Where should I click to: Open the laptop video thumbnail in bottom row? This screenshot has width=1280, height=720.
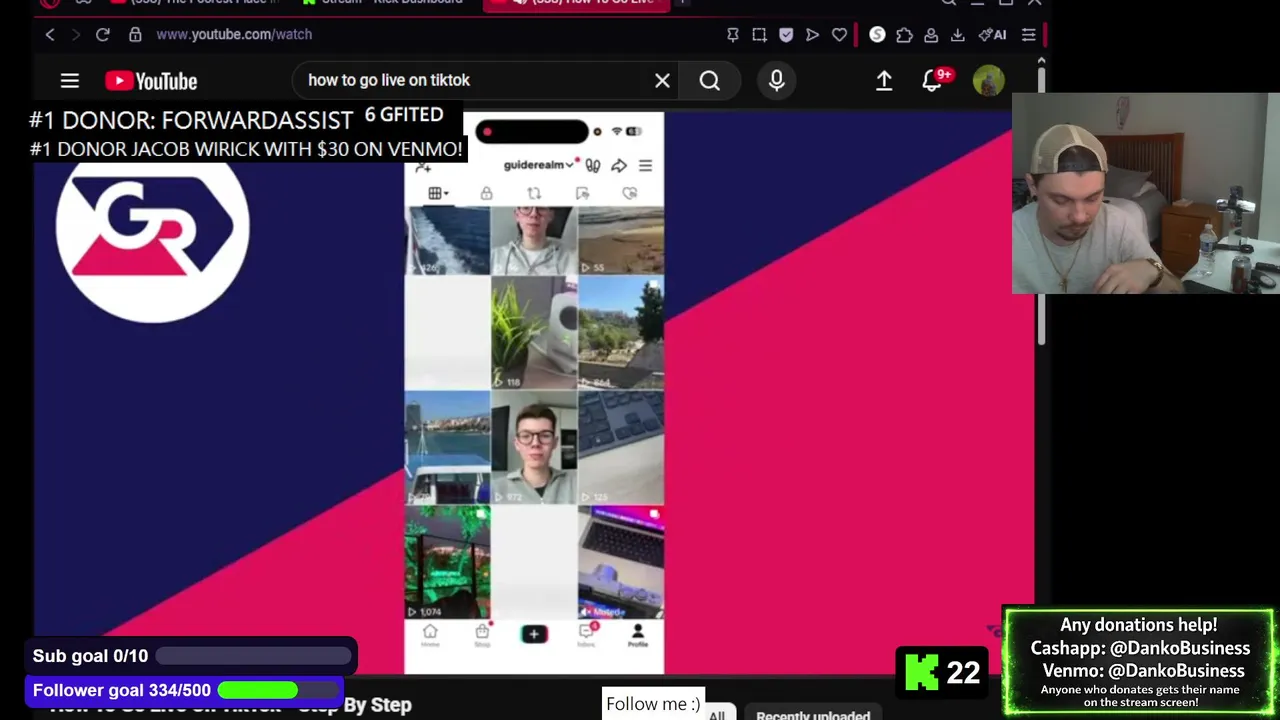point(621,562)
